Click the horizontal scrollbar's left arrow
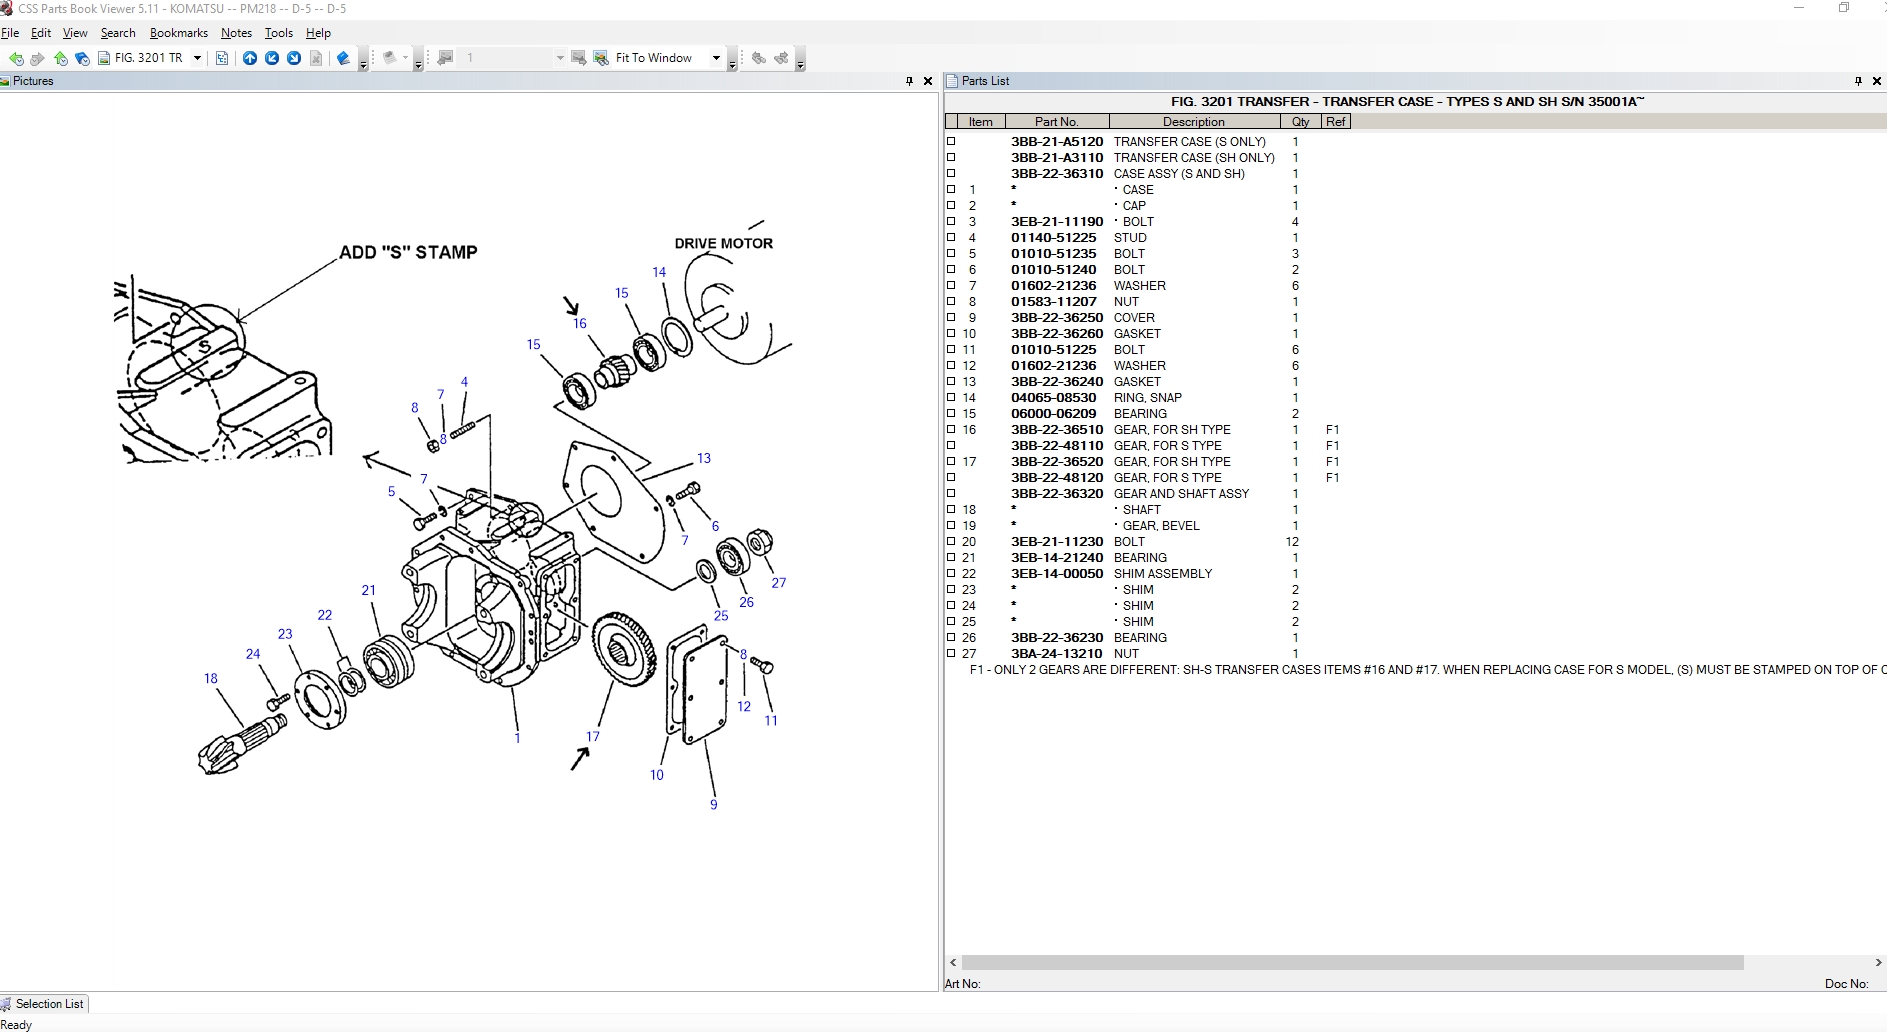Screen dimensions: 1887x1032 click(953, 962)
